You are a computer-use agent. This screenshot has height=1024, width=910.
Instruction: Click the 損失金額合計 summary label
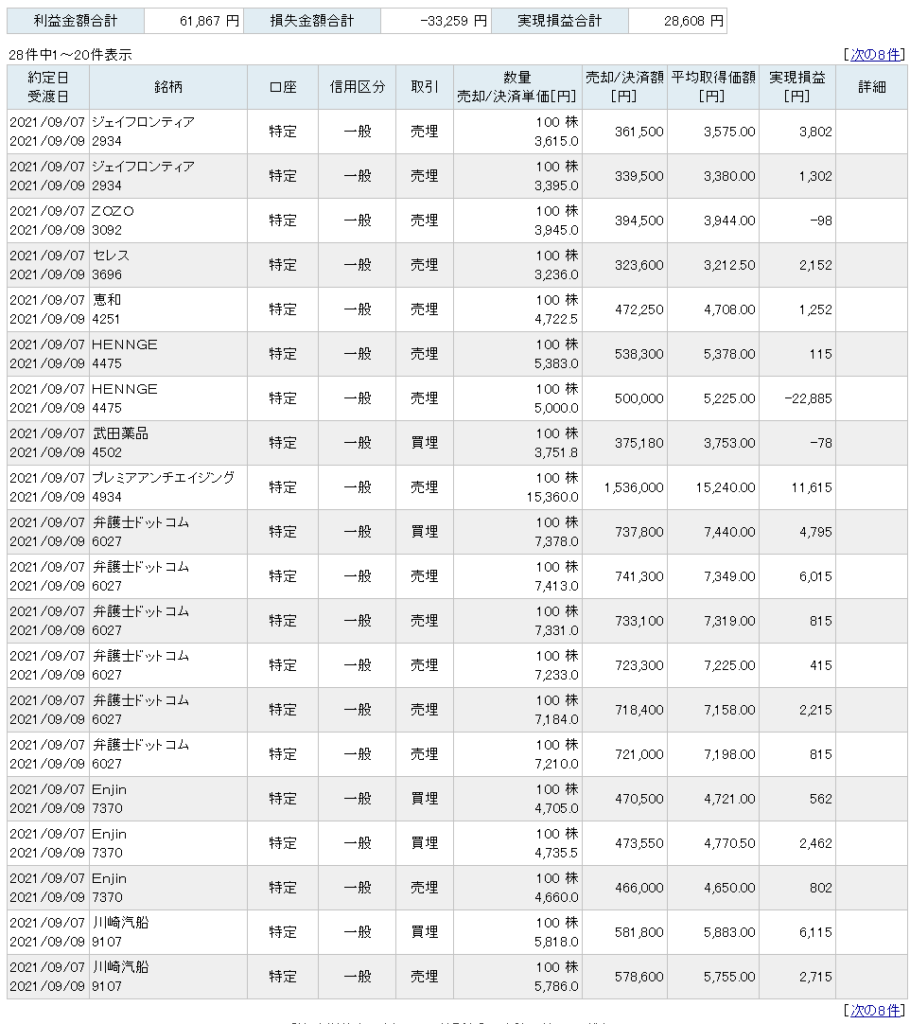pos(312,21)
